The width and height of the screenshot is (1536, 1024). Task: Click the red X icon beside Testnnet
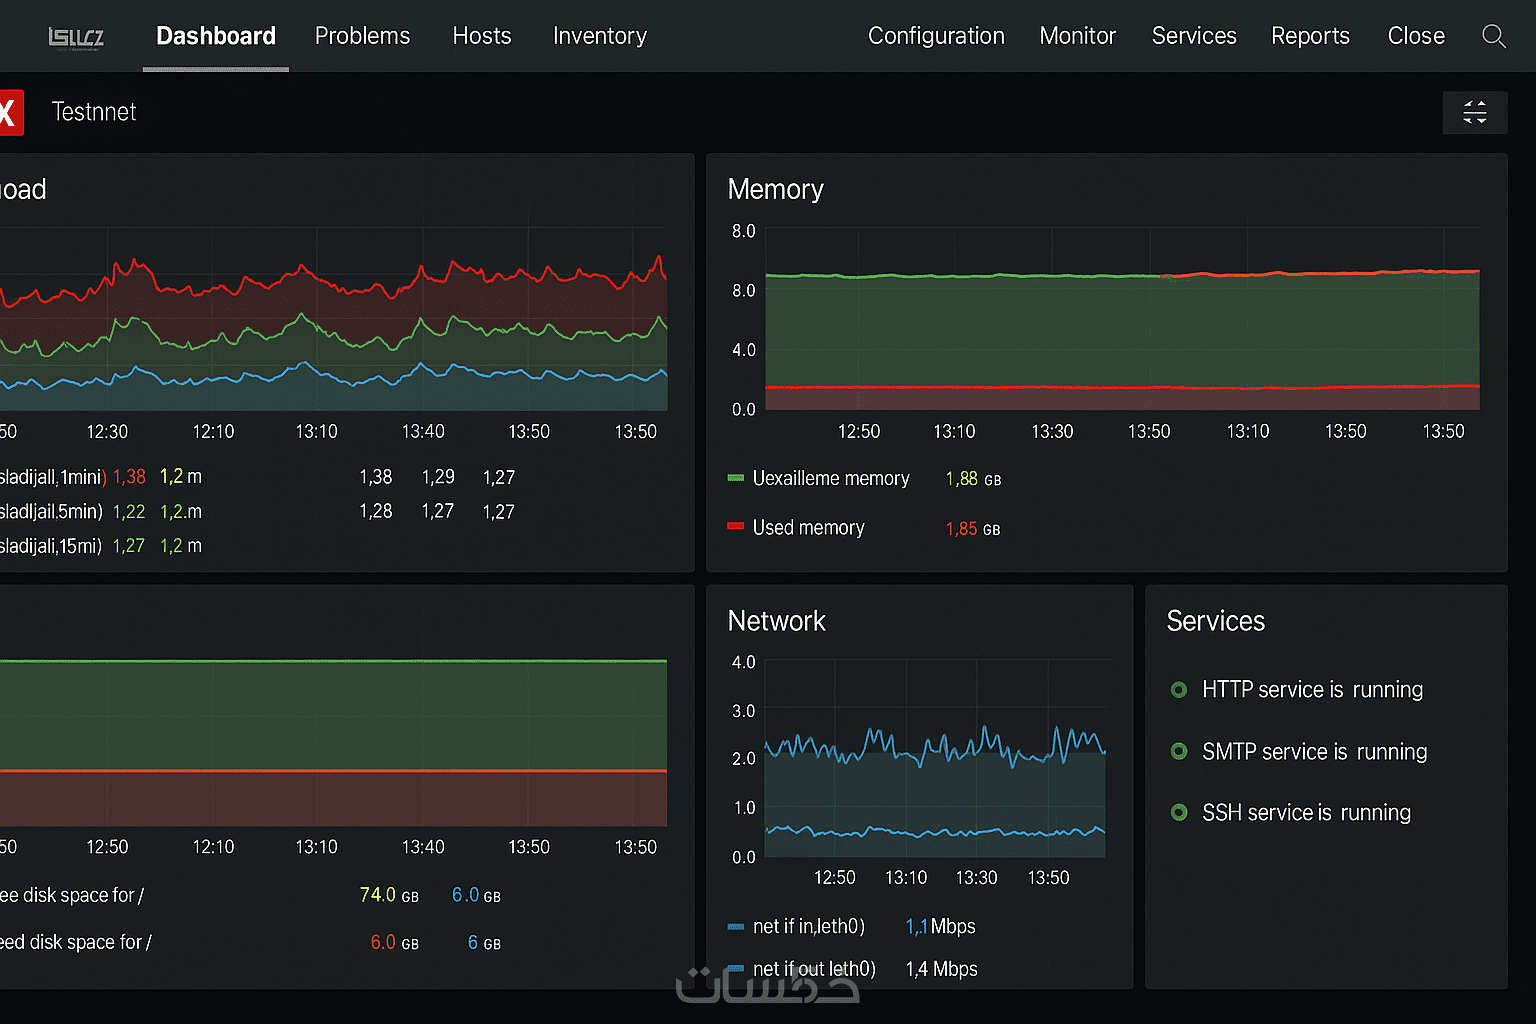[9, 112]
